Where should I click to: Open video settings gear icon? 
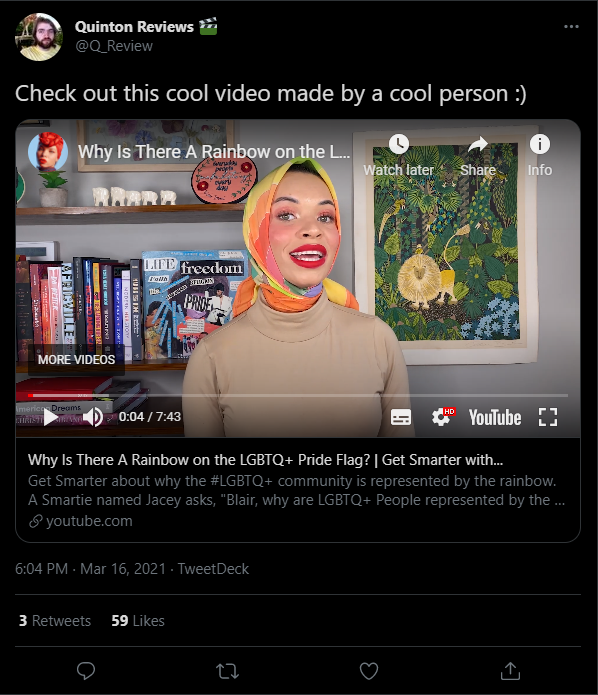[x=442, y=417]
